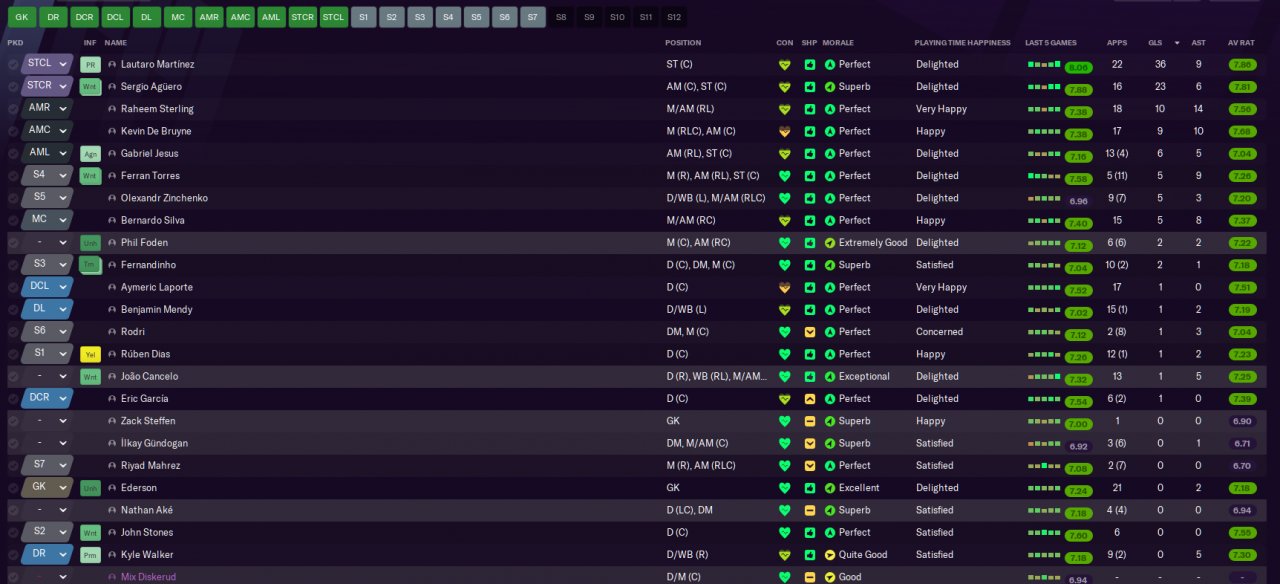1280x584 pixels.
Task: Click the match sharpness icon for Zack Steffen
Action: click(809, 421)
